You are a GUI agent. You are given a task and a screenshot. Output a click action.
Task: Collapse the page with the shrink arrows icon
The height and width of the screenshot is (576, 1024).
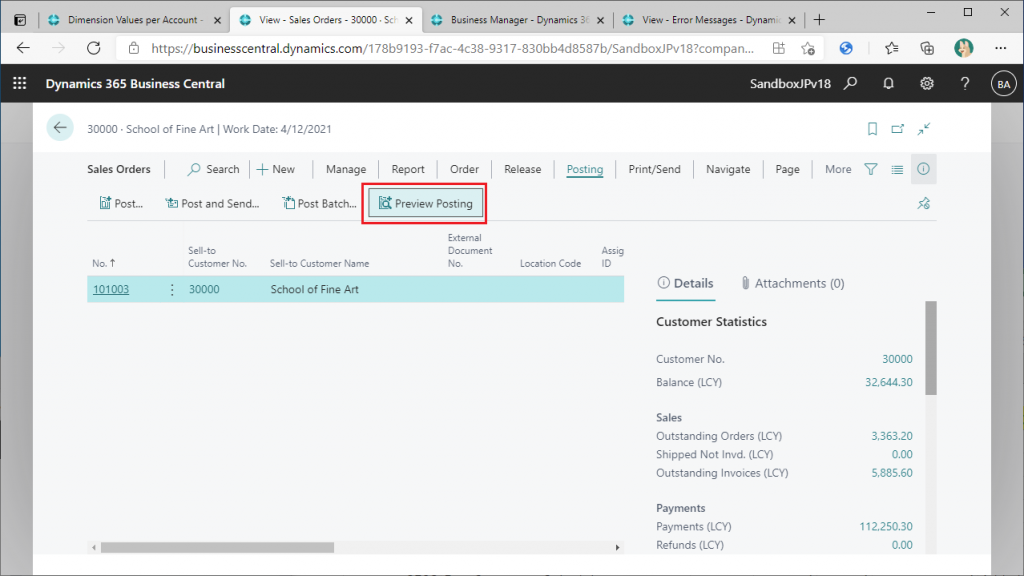click(923, 129)
